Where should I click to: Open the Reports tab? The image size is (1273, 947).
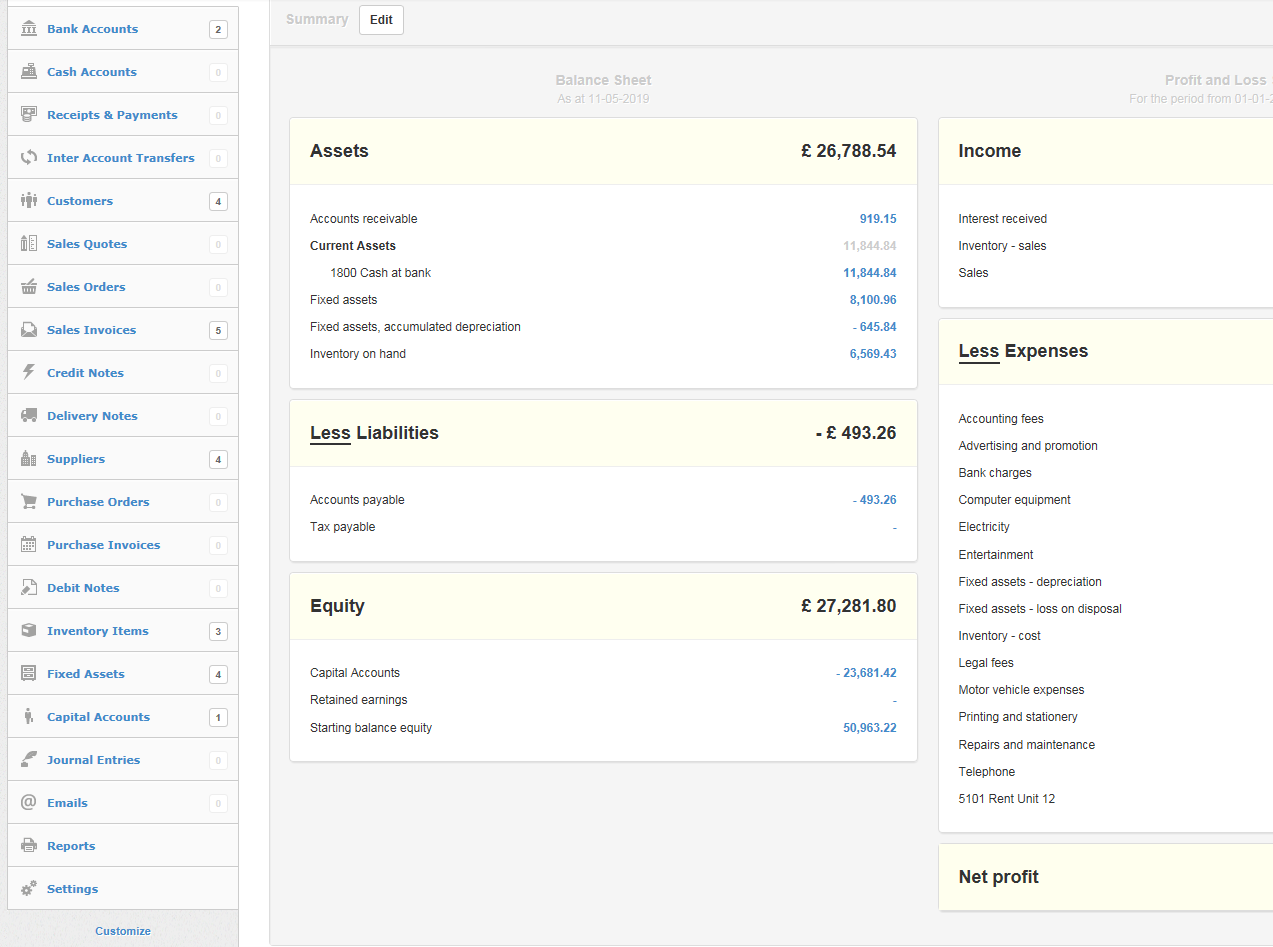123,846
